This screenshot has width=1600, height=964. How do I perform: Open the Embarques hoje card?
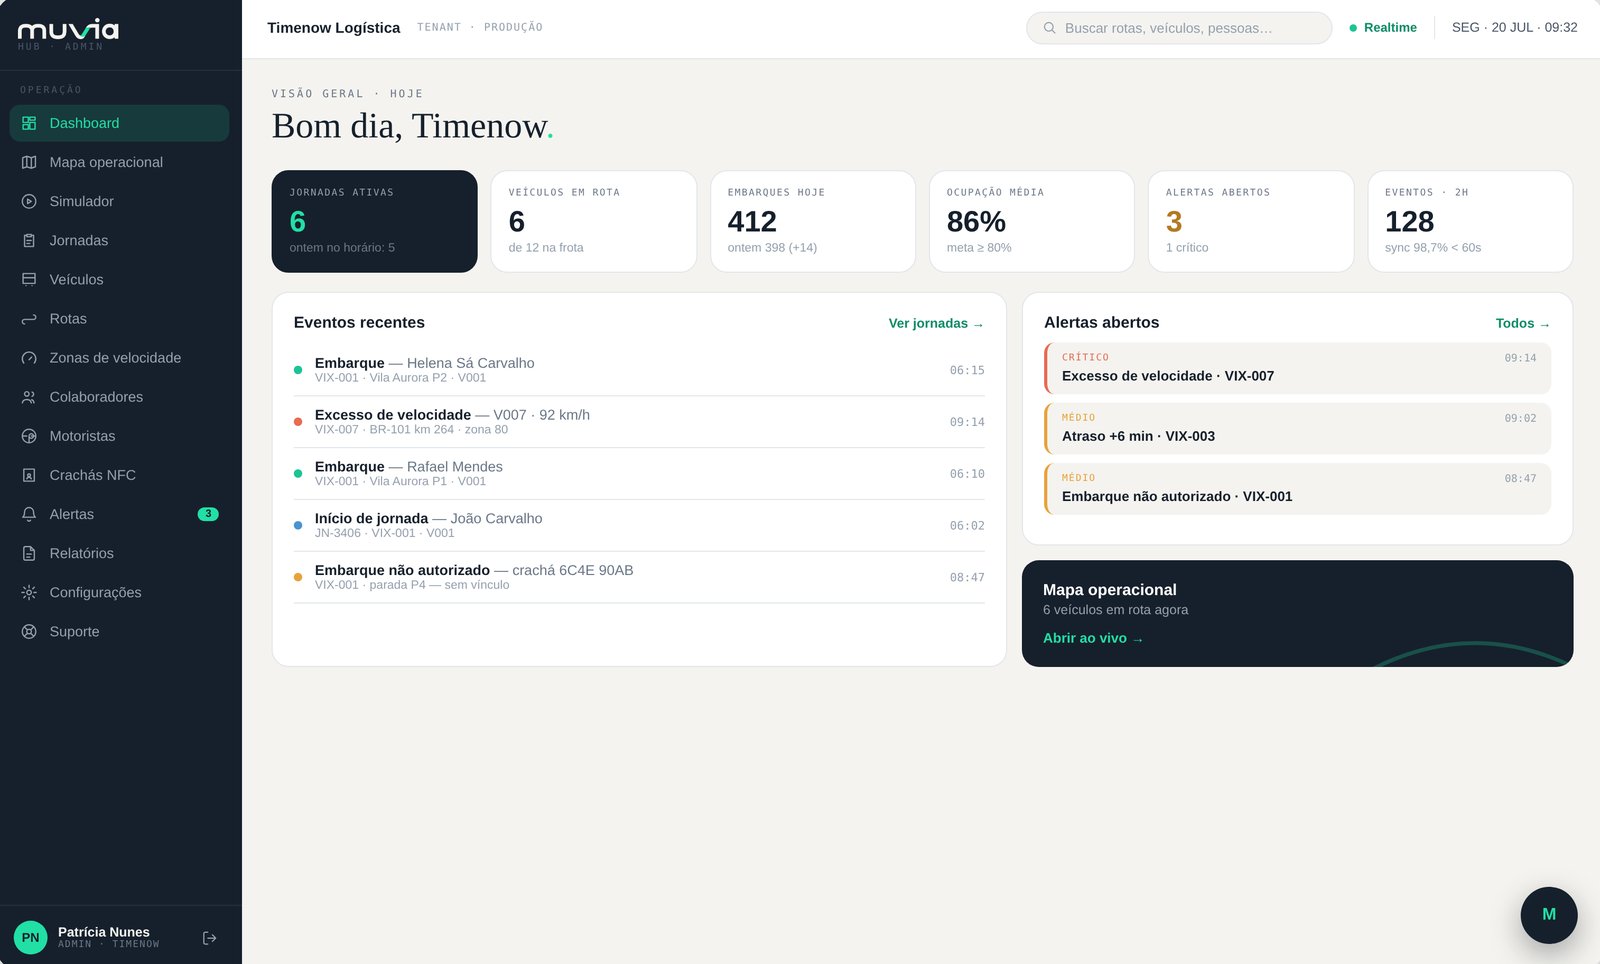pos(812,221)
